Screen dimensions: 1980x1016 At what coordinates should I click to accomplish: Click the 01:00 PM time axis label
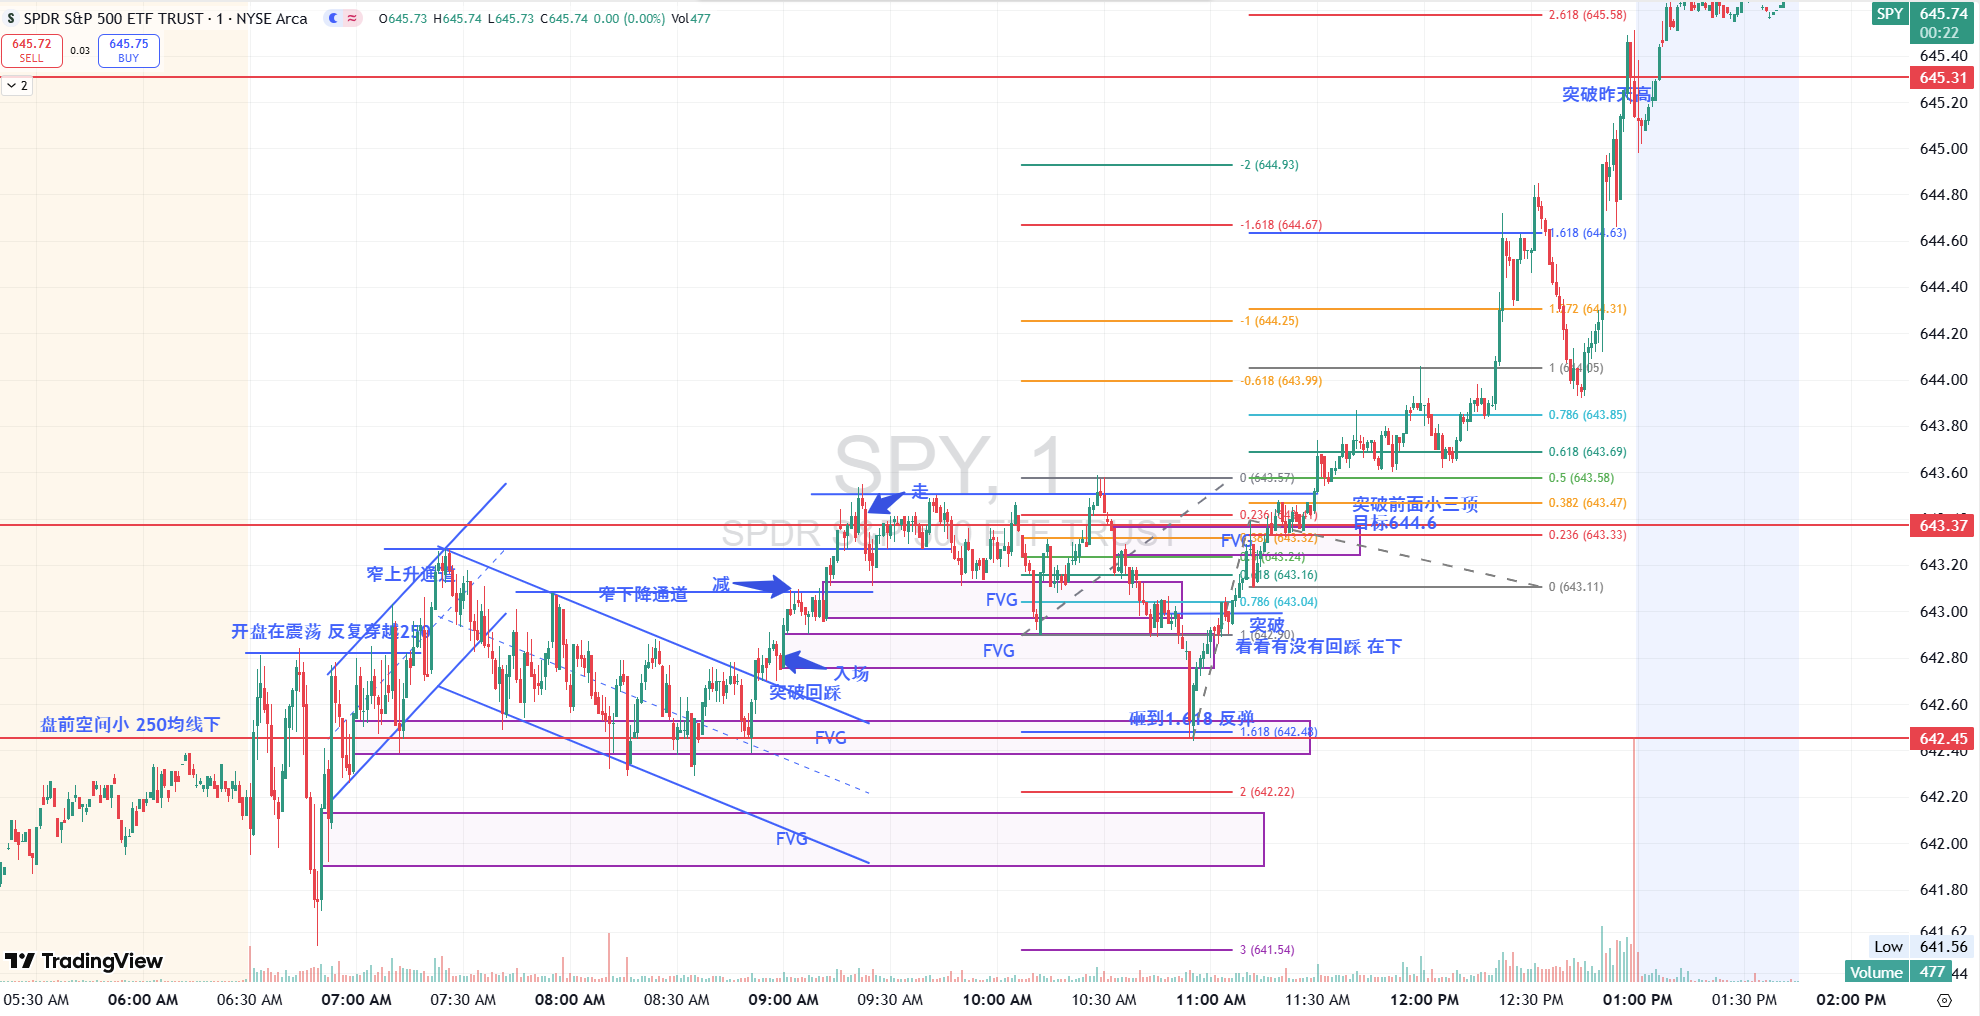(1637, 1000)
